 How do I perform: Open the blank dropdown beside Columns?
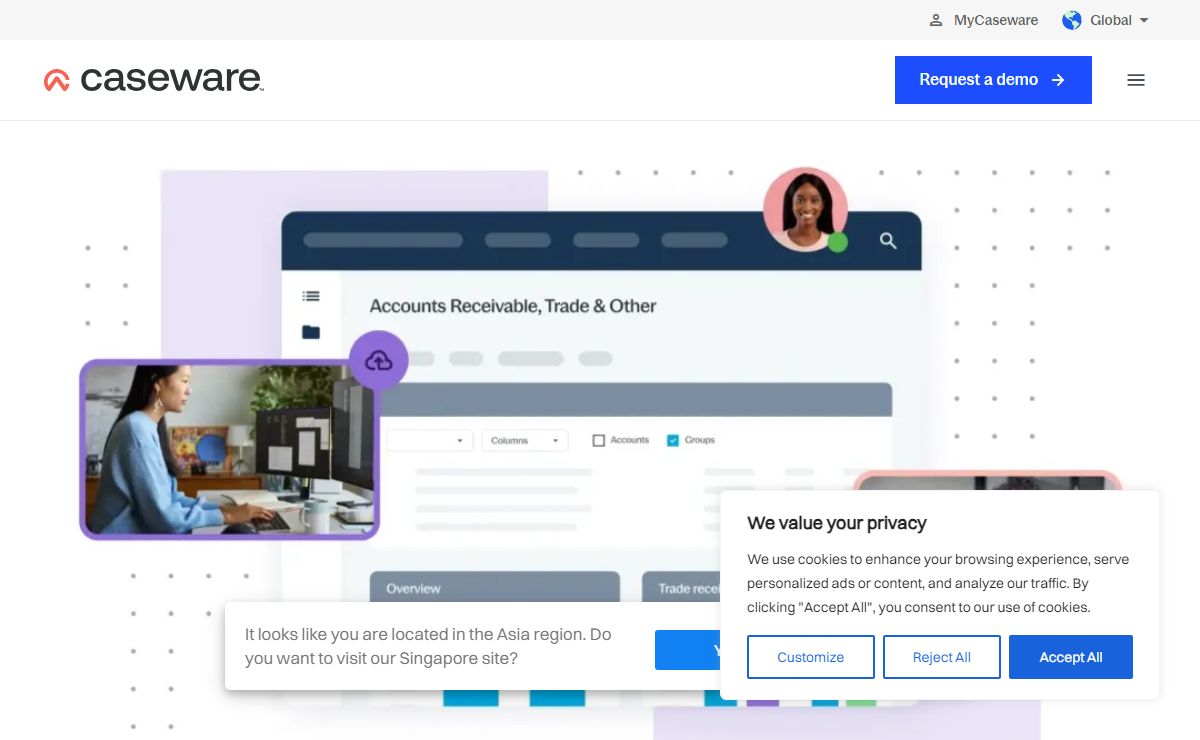click(430, 440)
